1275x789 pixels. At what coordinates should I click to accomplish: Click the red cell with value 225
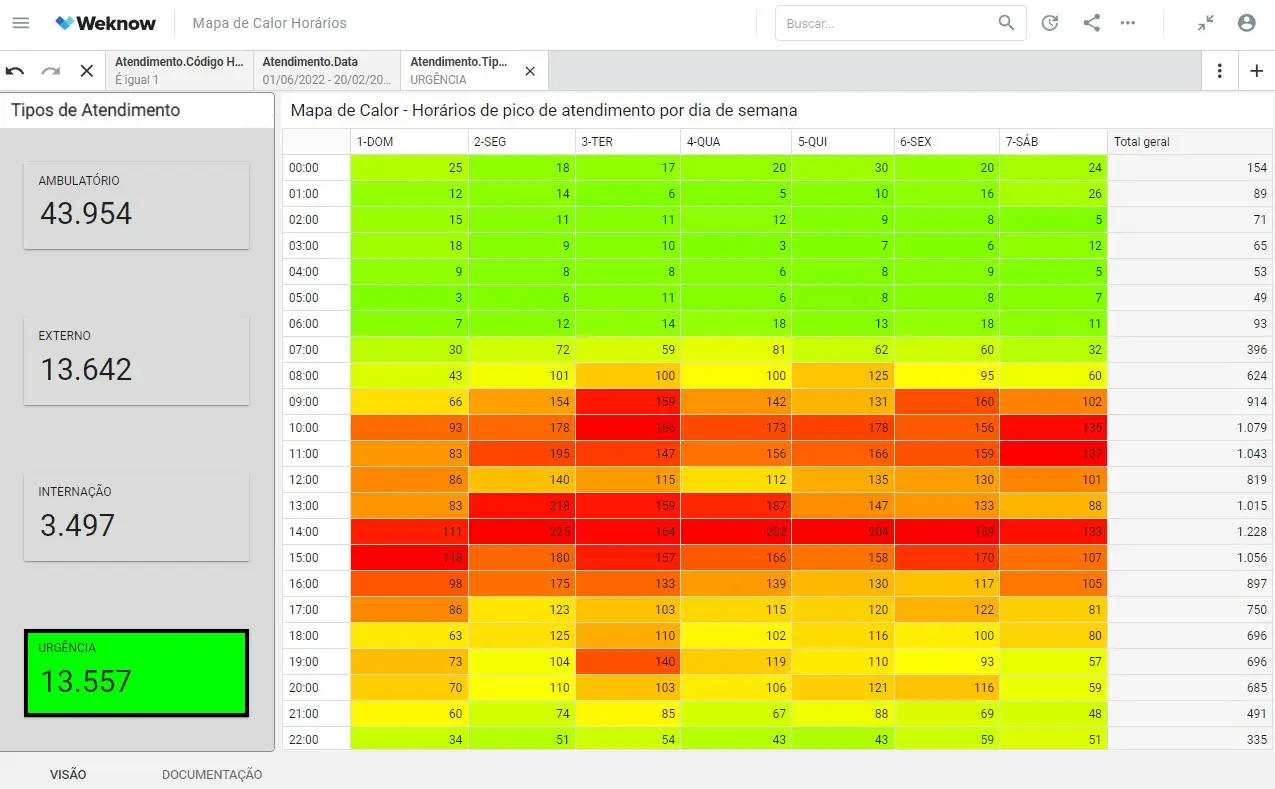[x=522, y=532]
